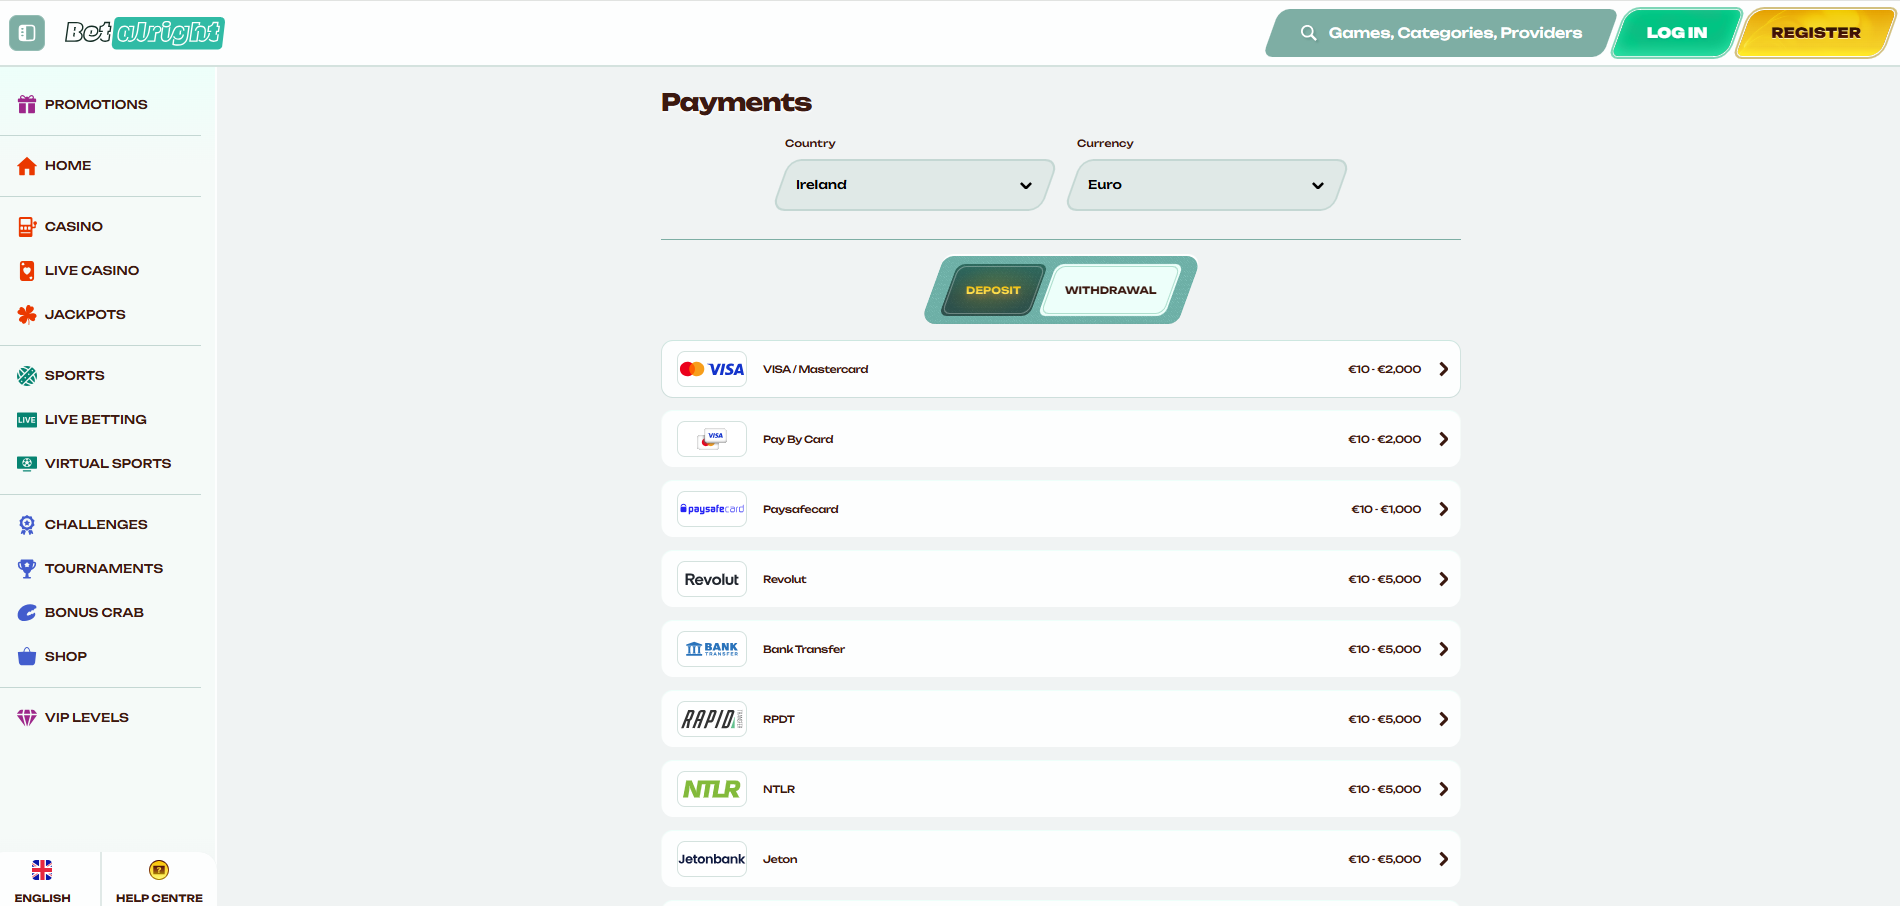Click the Rapid RPDT logo
The image size is (1900, 906).
(x=712, y=719)
